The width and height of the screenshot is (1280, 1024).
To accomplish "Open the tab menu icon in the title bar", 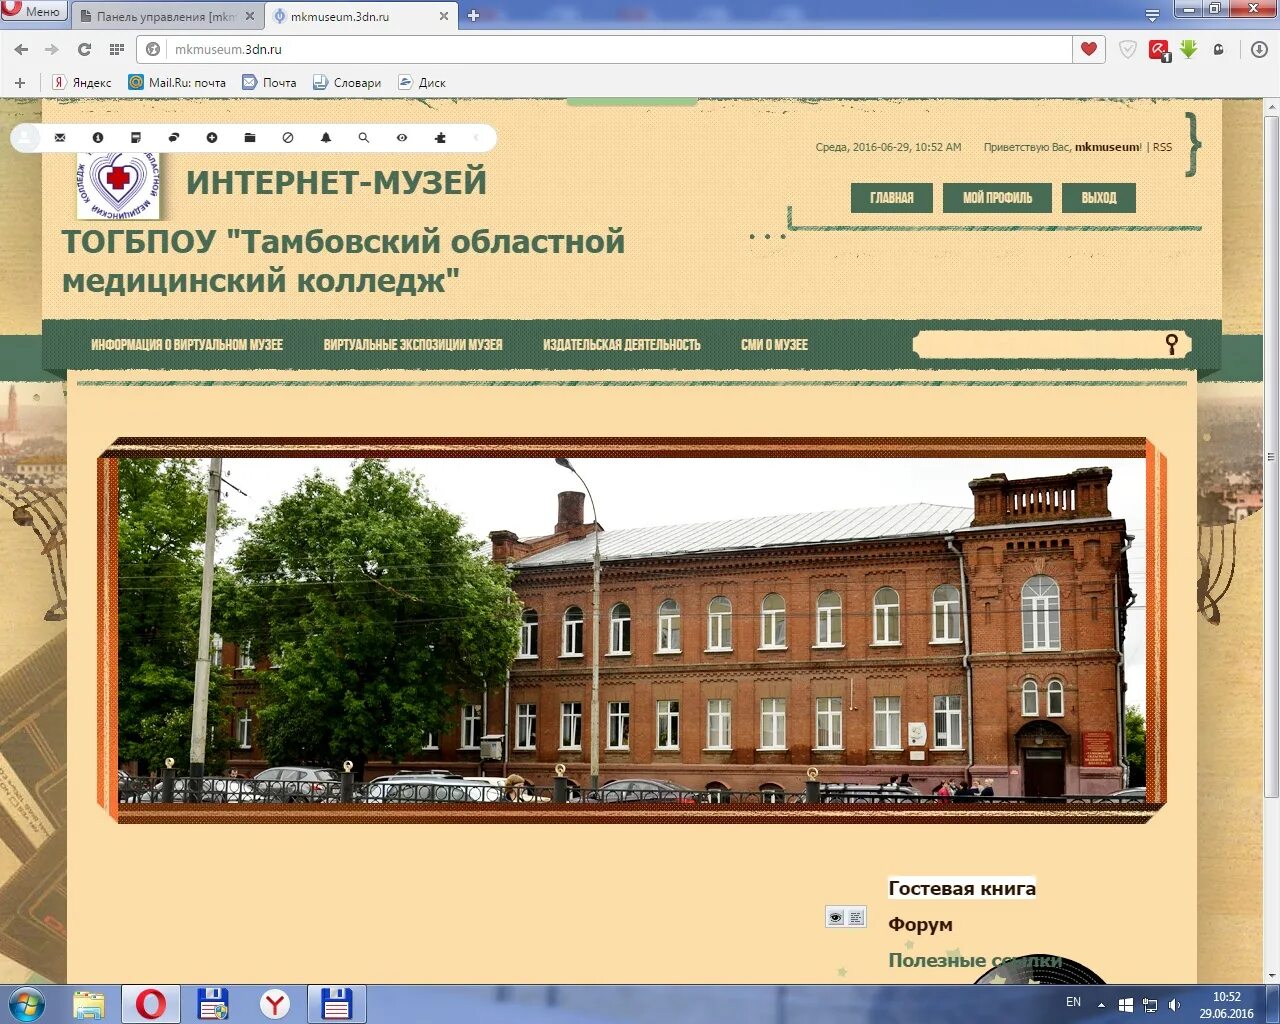I will pos(1152,14).
